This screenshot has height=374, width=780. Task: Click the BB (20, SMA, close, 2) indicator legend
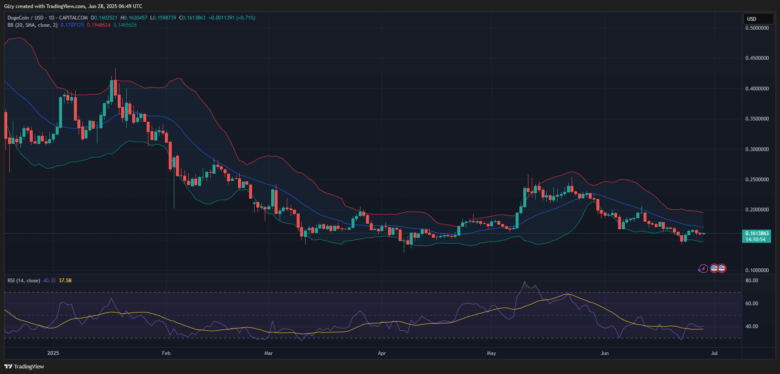(x=32, y=24)
